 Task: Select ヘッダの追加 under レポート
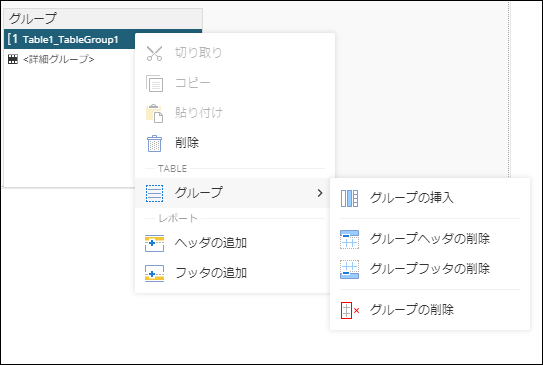(x=233, y=243)
